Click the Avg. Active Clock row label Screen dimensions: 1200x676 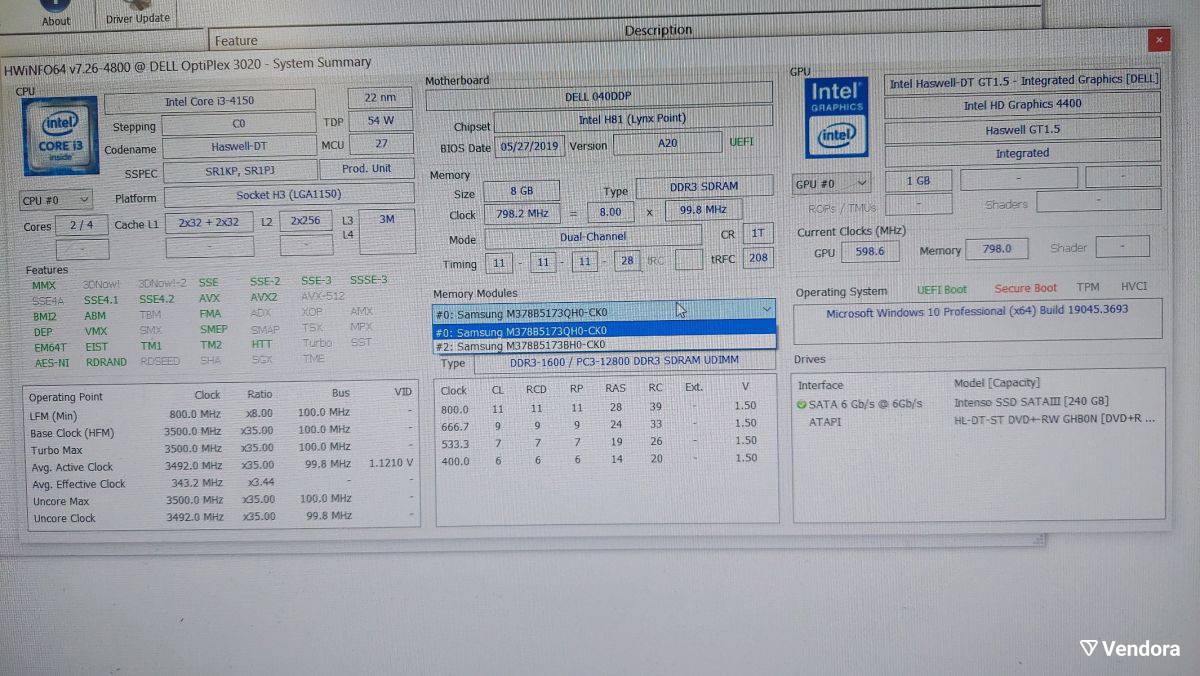click(72, 467)
